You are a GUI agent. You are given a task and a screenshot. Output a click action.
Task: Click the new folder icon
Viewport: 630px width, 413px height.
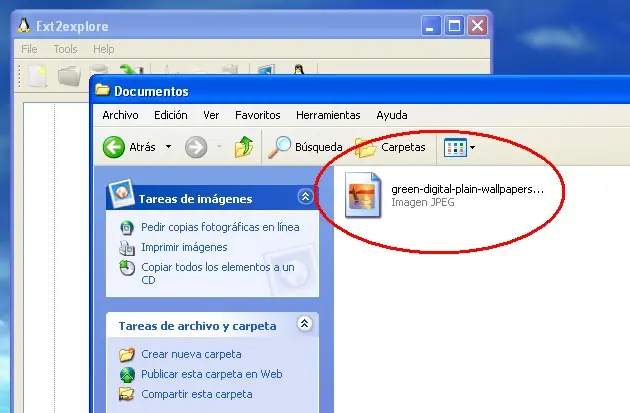[x=127, y=354]
